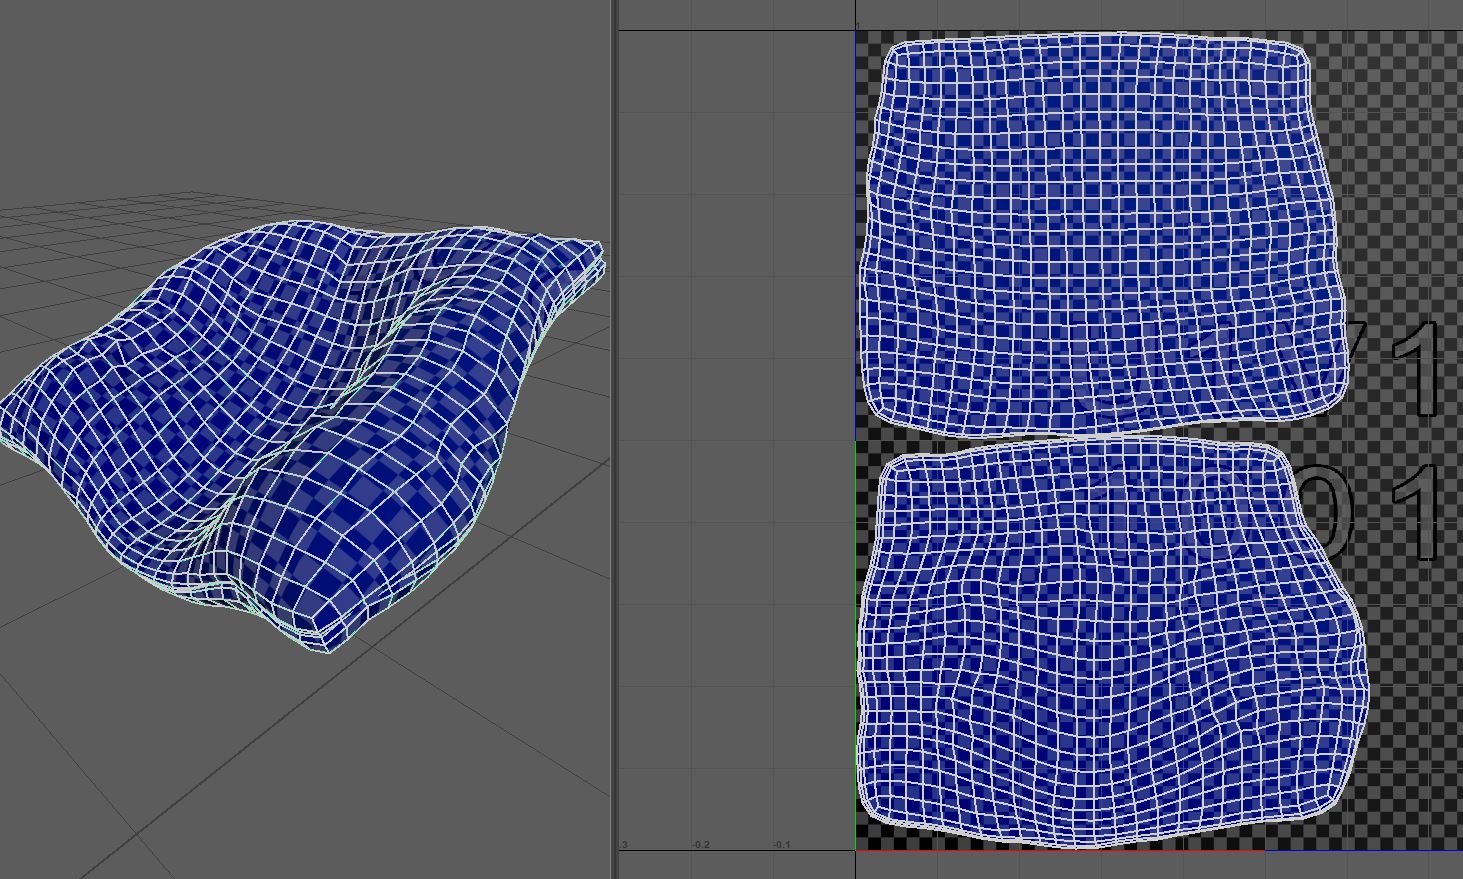This screenshot has height=879, width=1463.
Task: Click the red U axis line
Action: click(x=1060, y=852)
